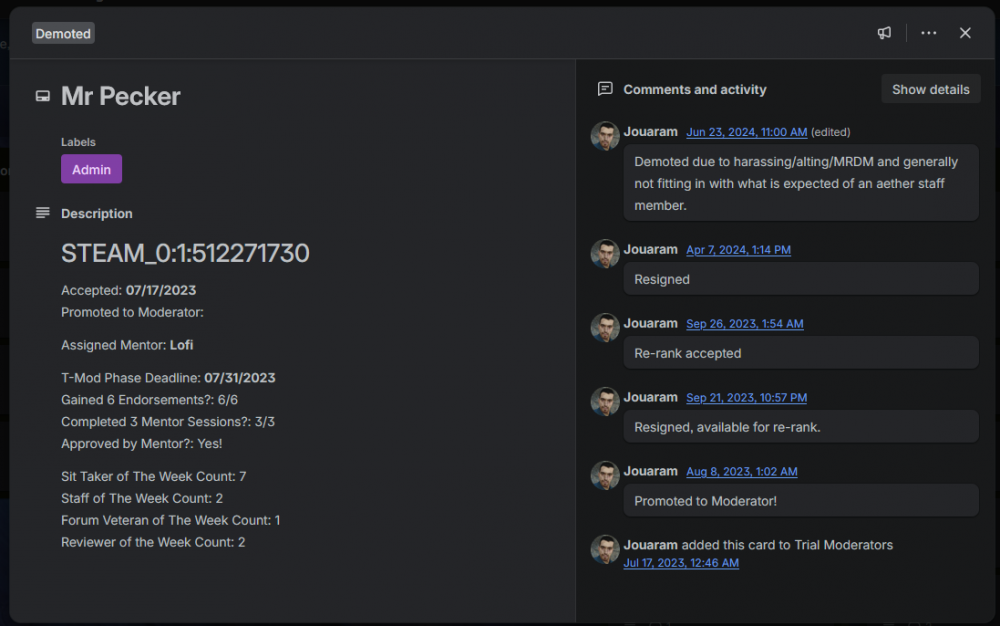Screen dimensions: 1000x626
Task: Open the feedback megaphone icon
Action: pyautogui.click(x=884, y=33)
